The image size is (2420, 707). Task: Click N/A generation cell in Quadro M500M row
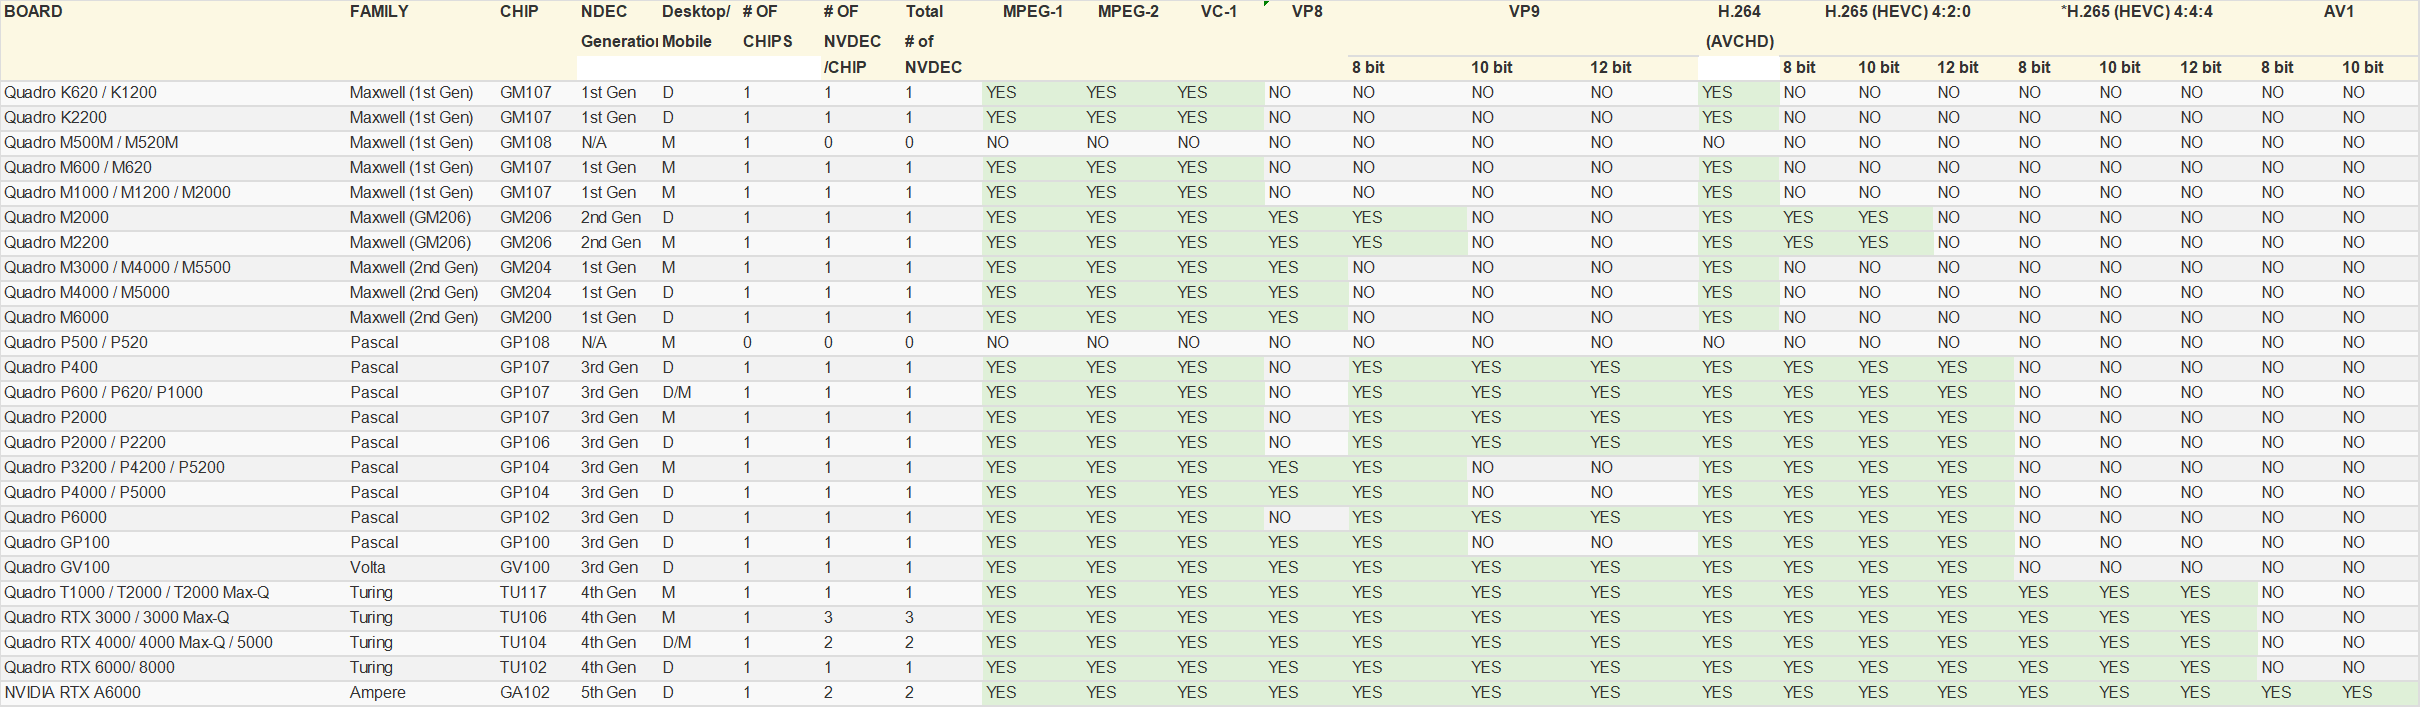point(594,143)
